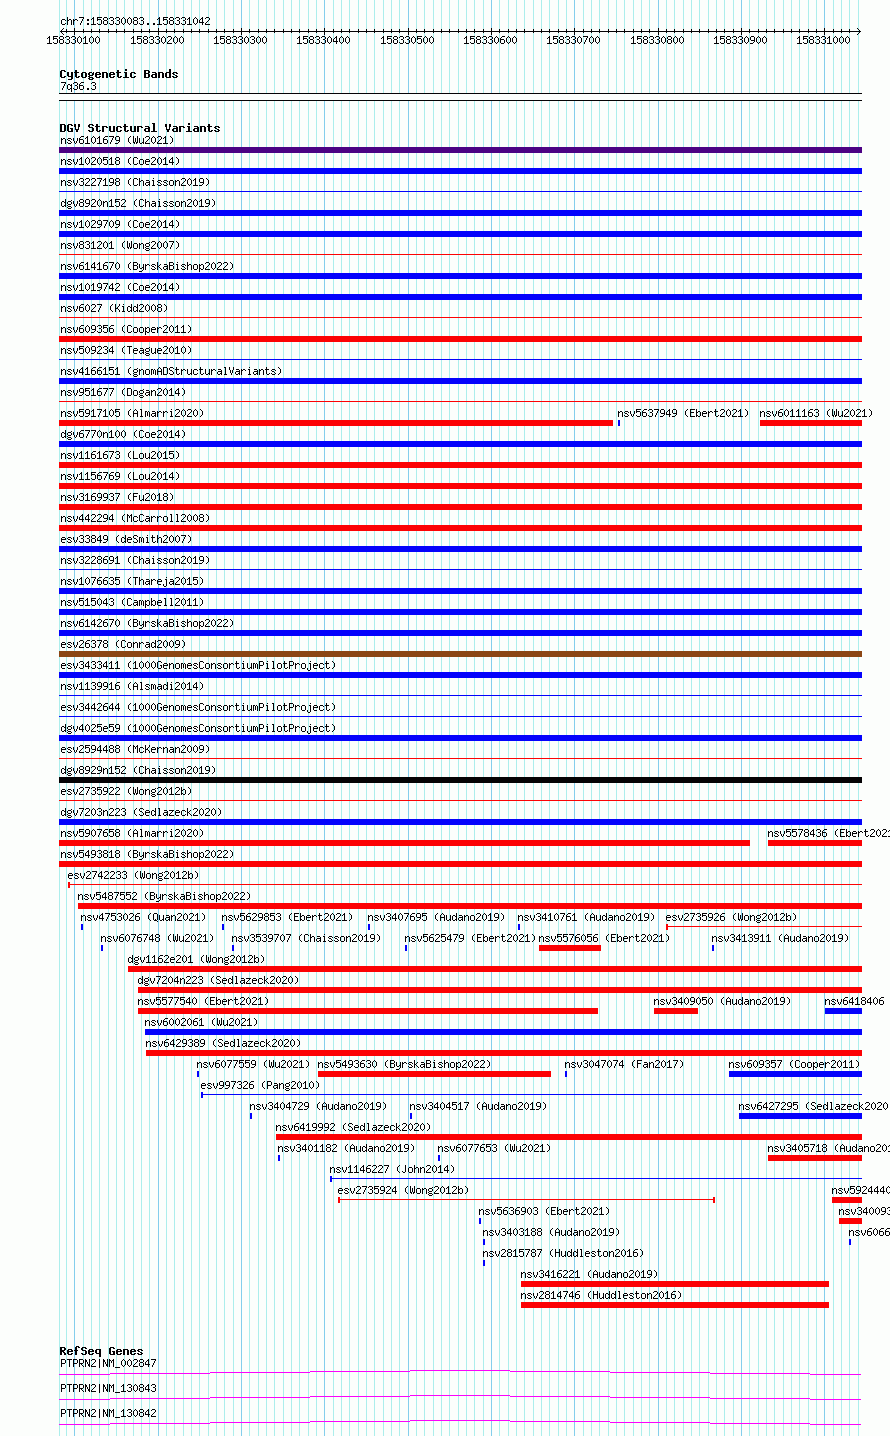Select nsv3410761 (Audano2019) variant
This screenshot has width=890, height=1436.
coord(586,917)
